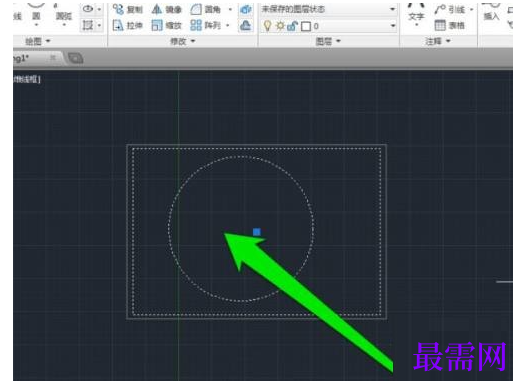Select the Fillet (圆角) tool
This screenshot has height=388, width=525.
[x=206, y=9]
